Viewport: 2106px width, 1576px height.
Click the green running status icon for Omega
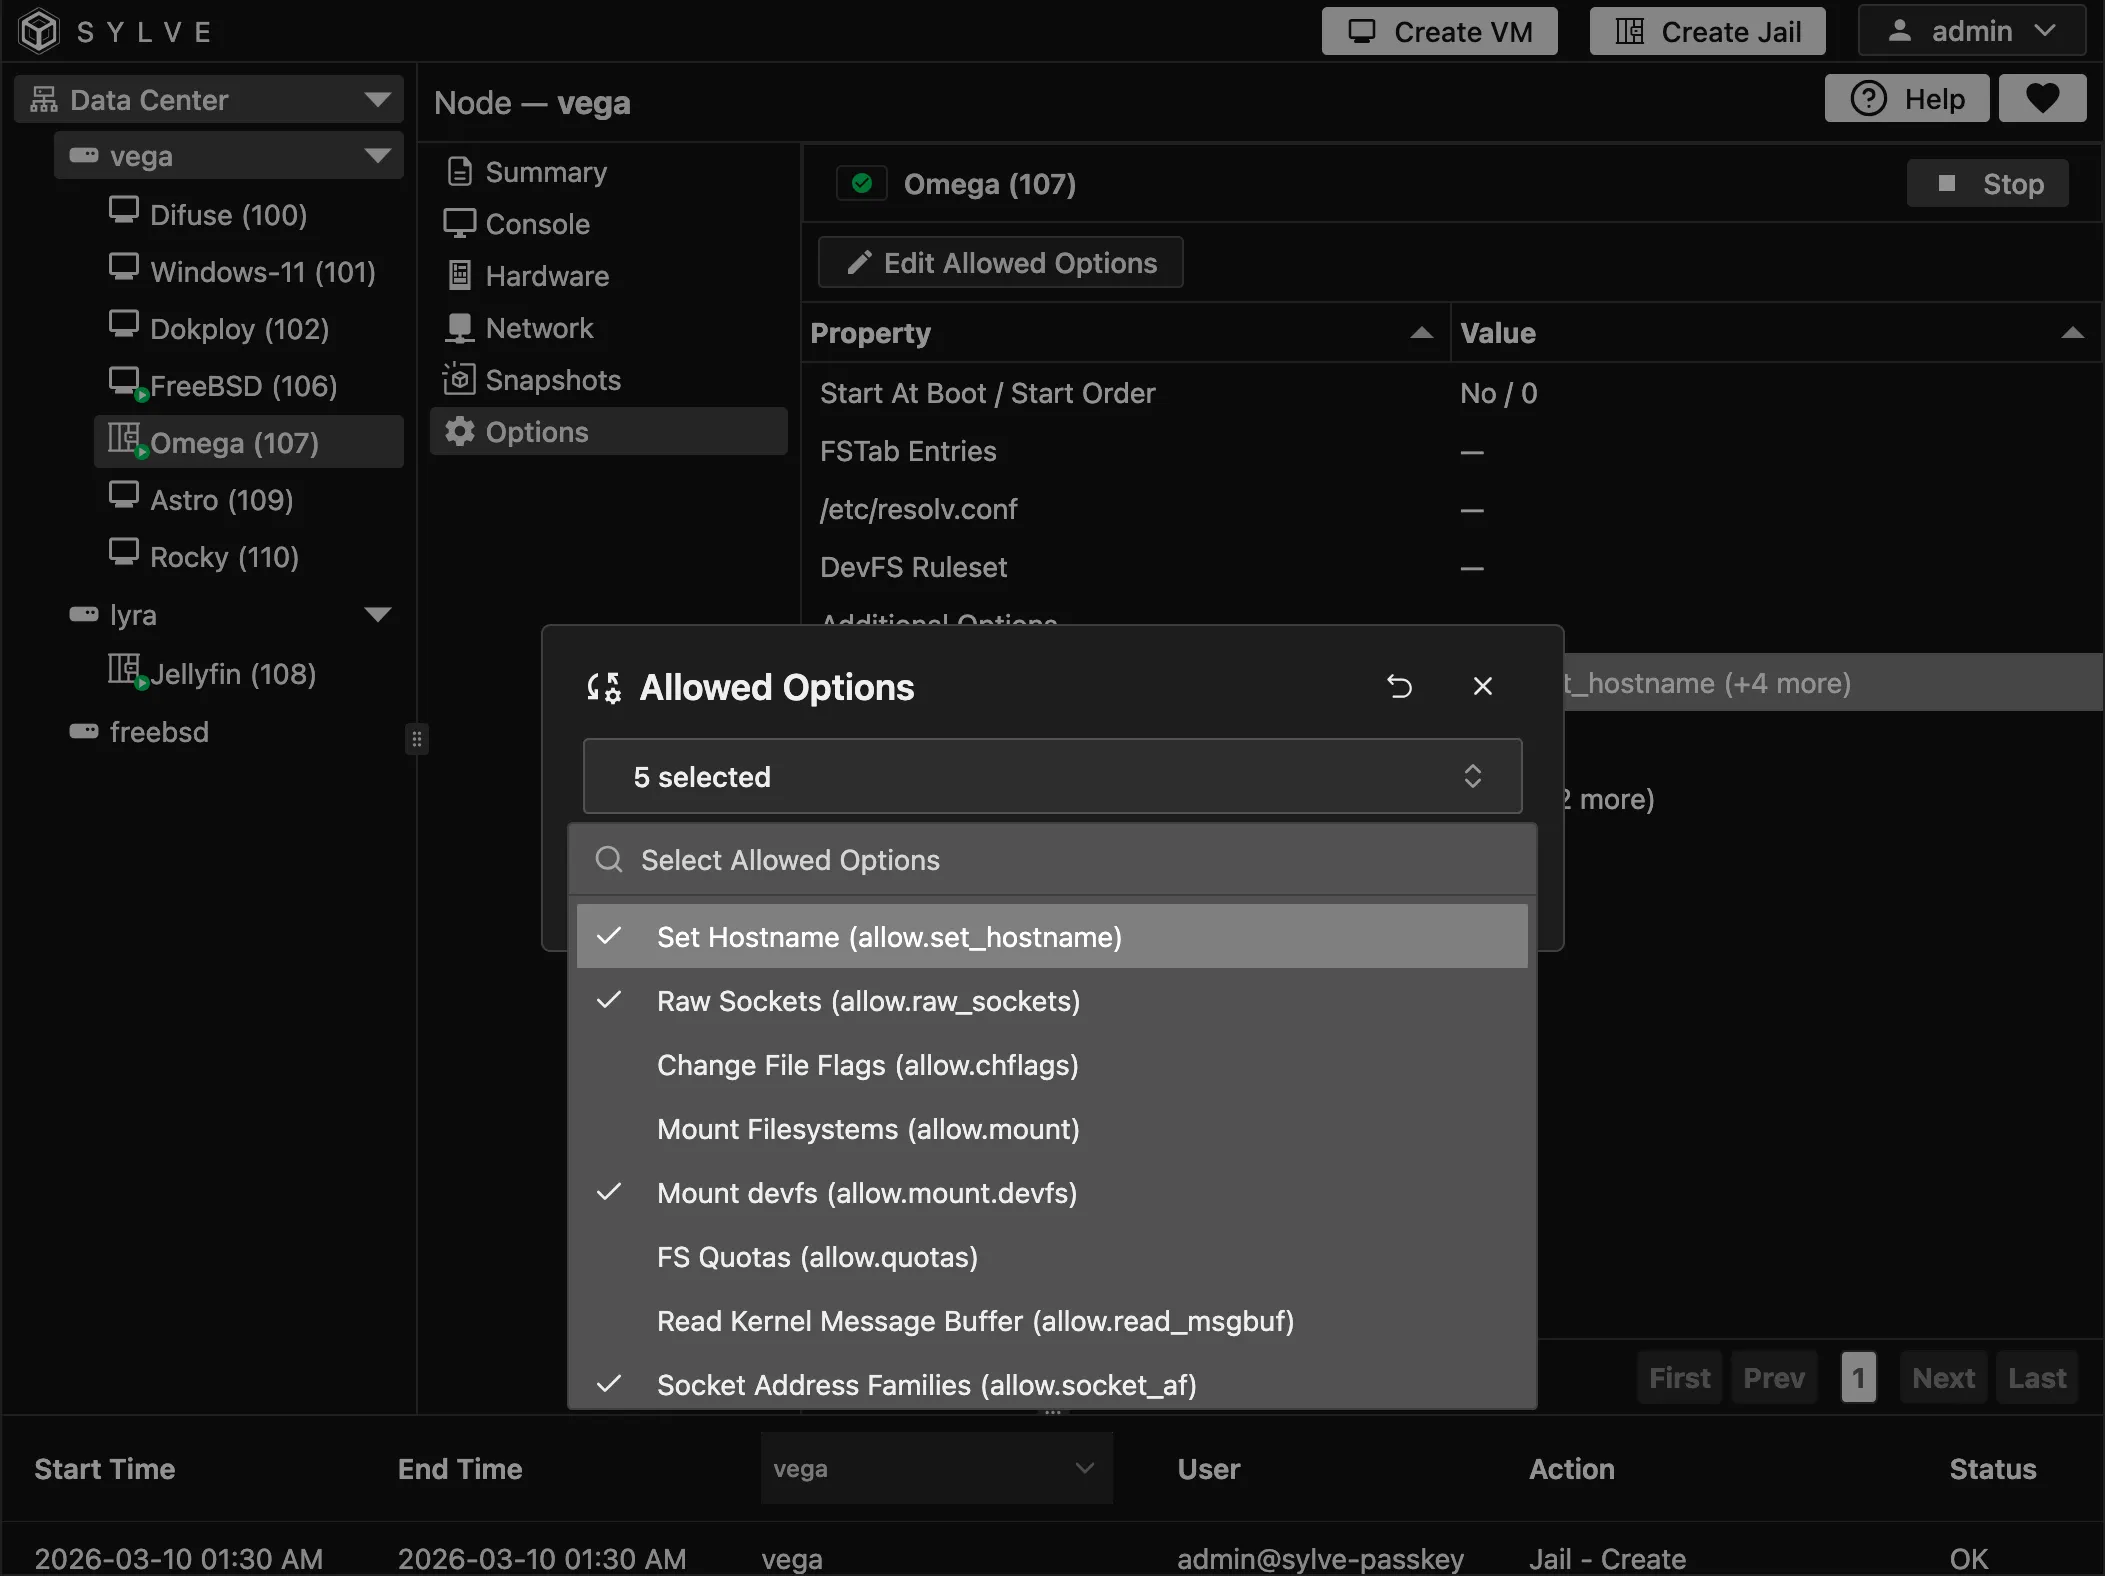(862, 184)
